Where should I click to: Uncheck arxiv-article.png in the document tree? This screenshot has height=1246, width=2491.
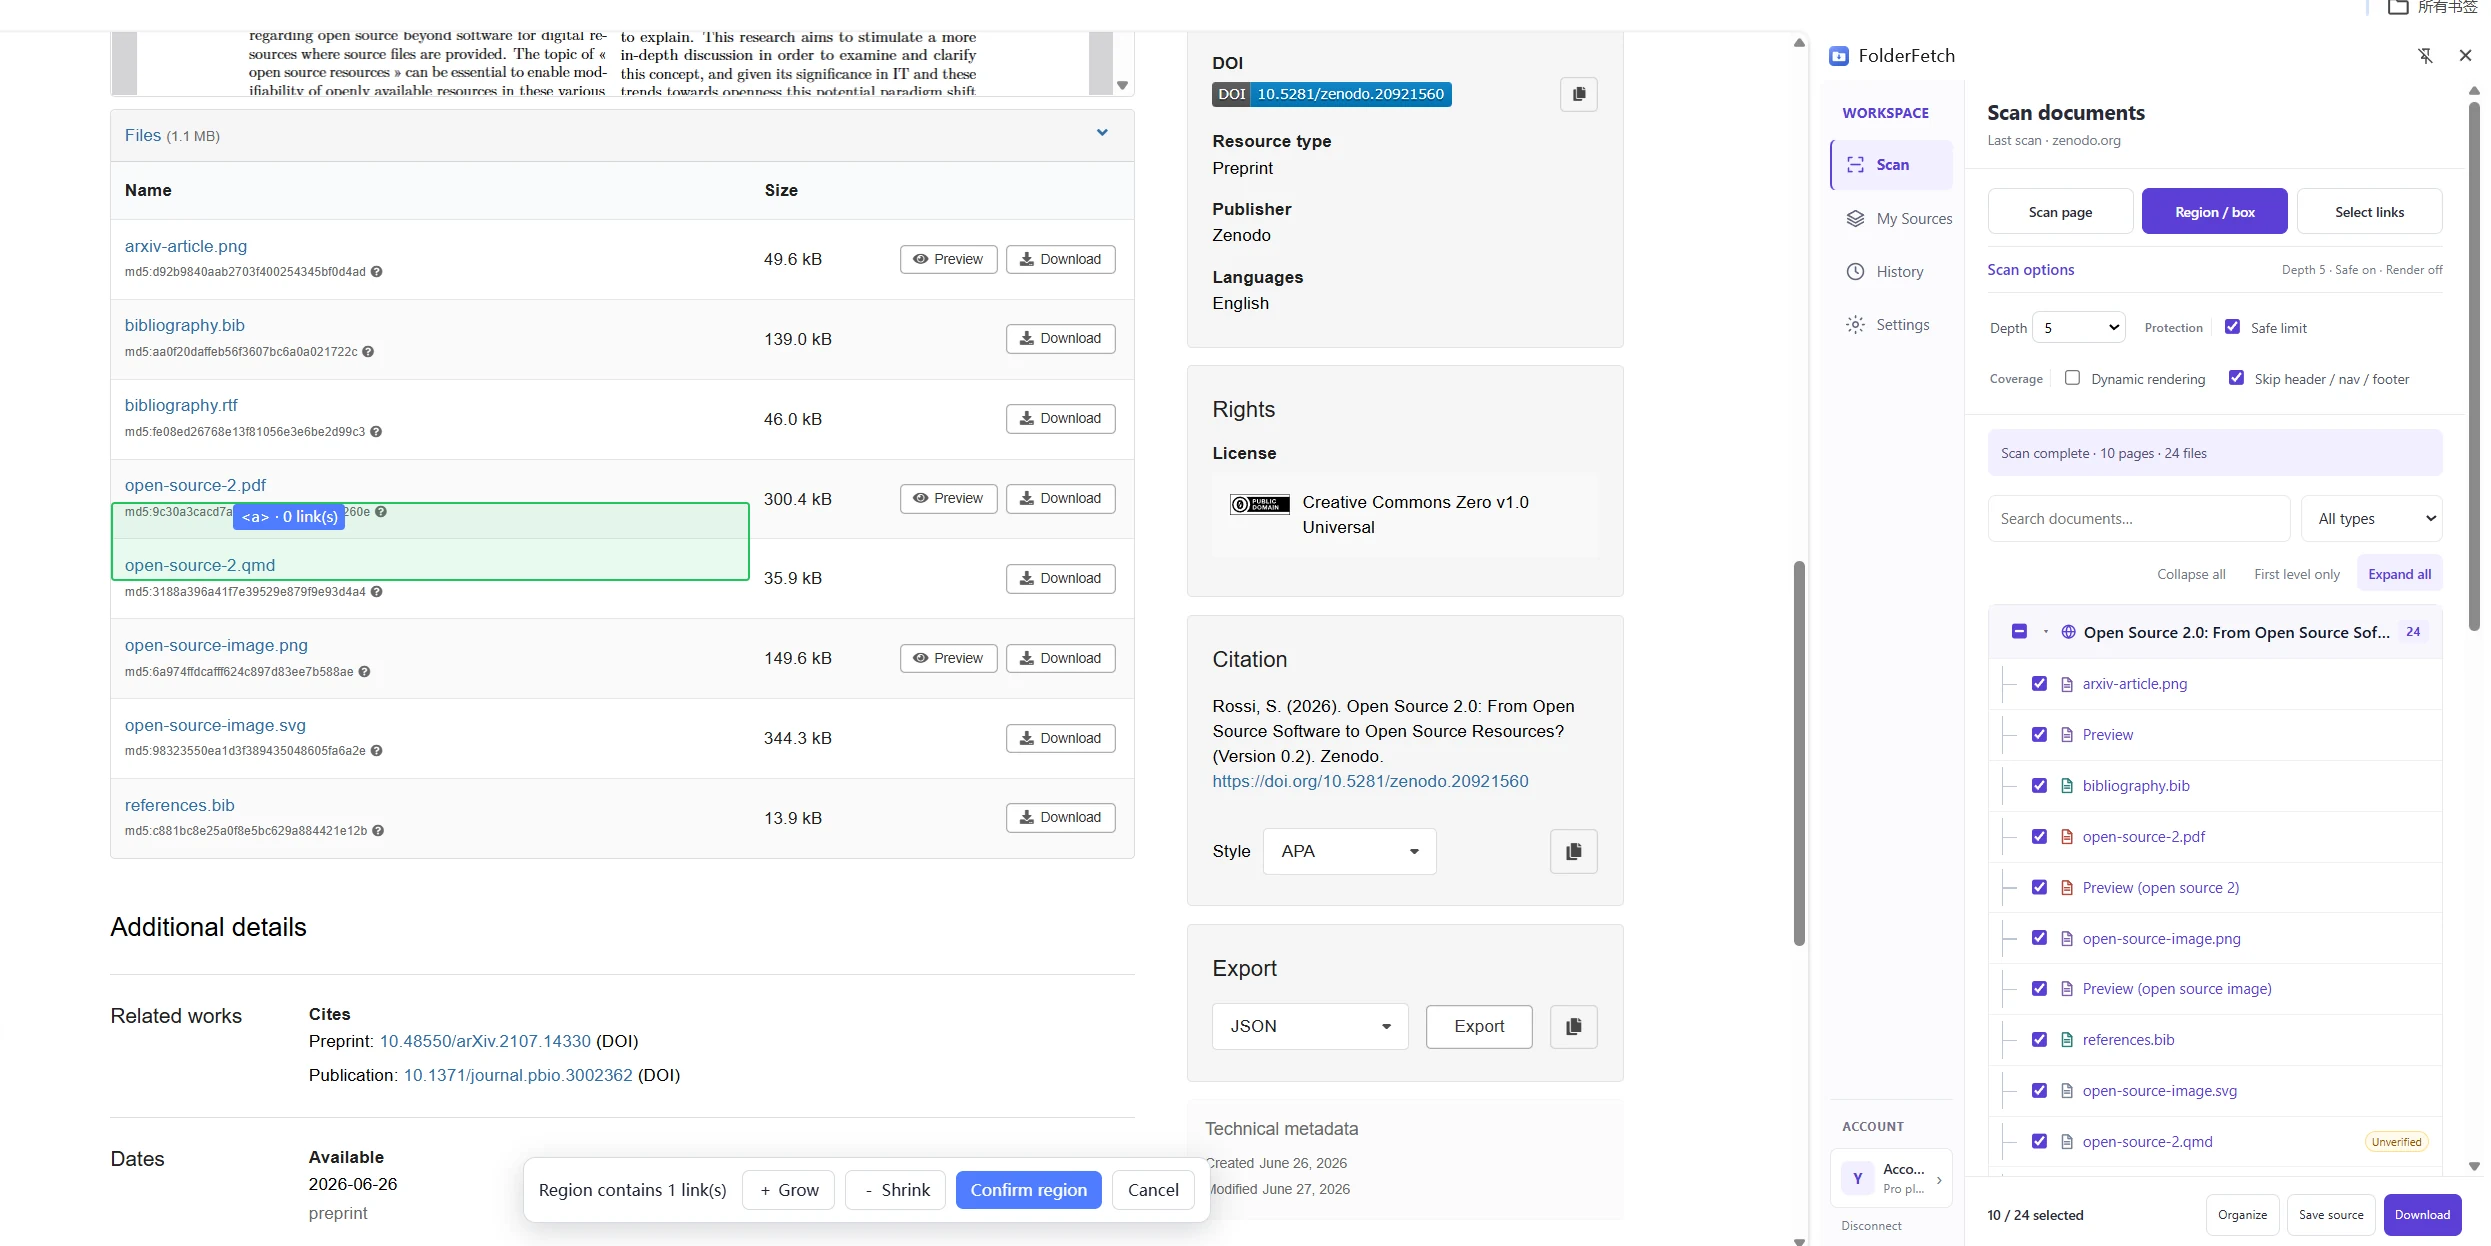click(2039, 684)
